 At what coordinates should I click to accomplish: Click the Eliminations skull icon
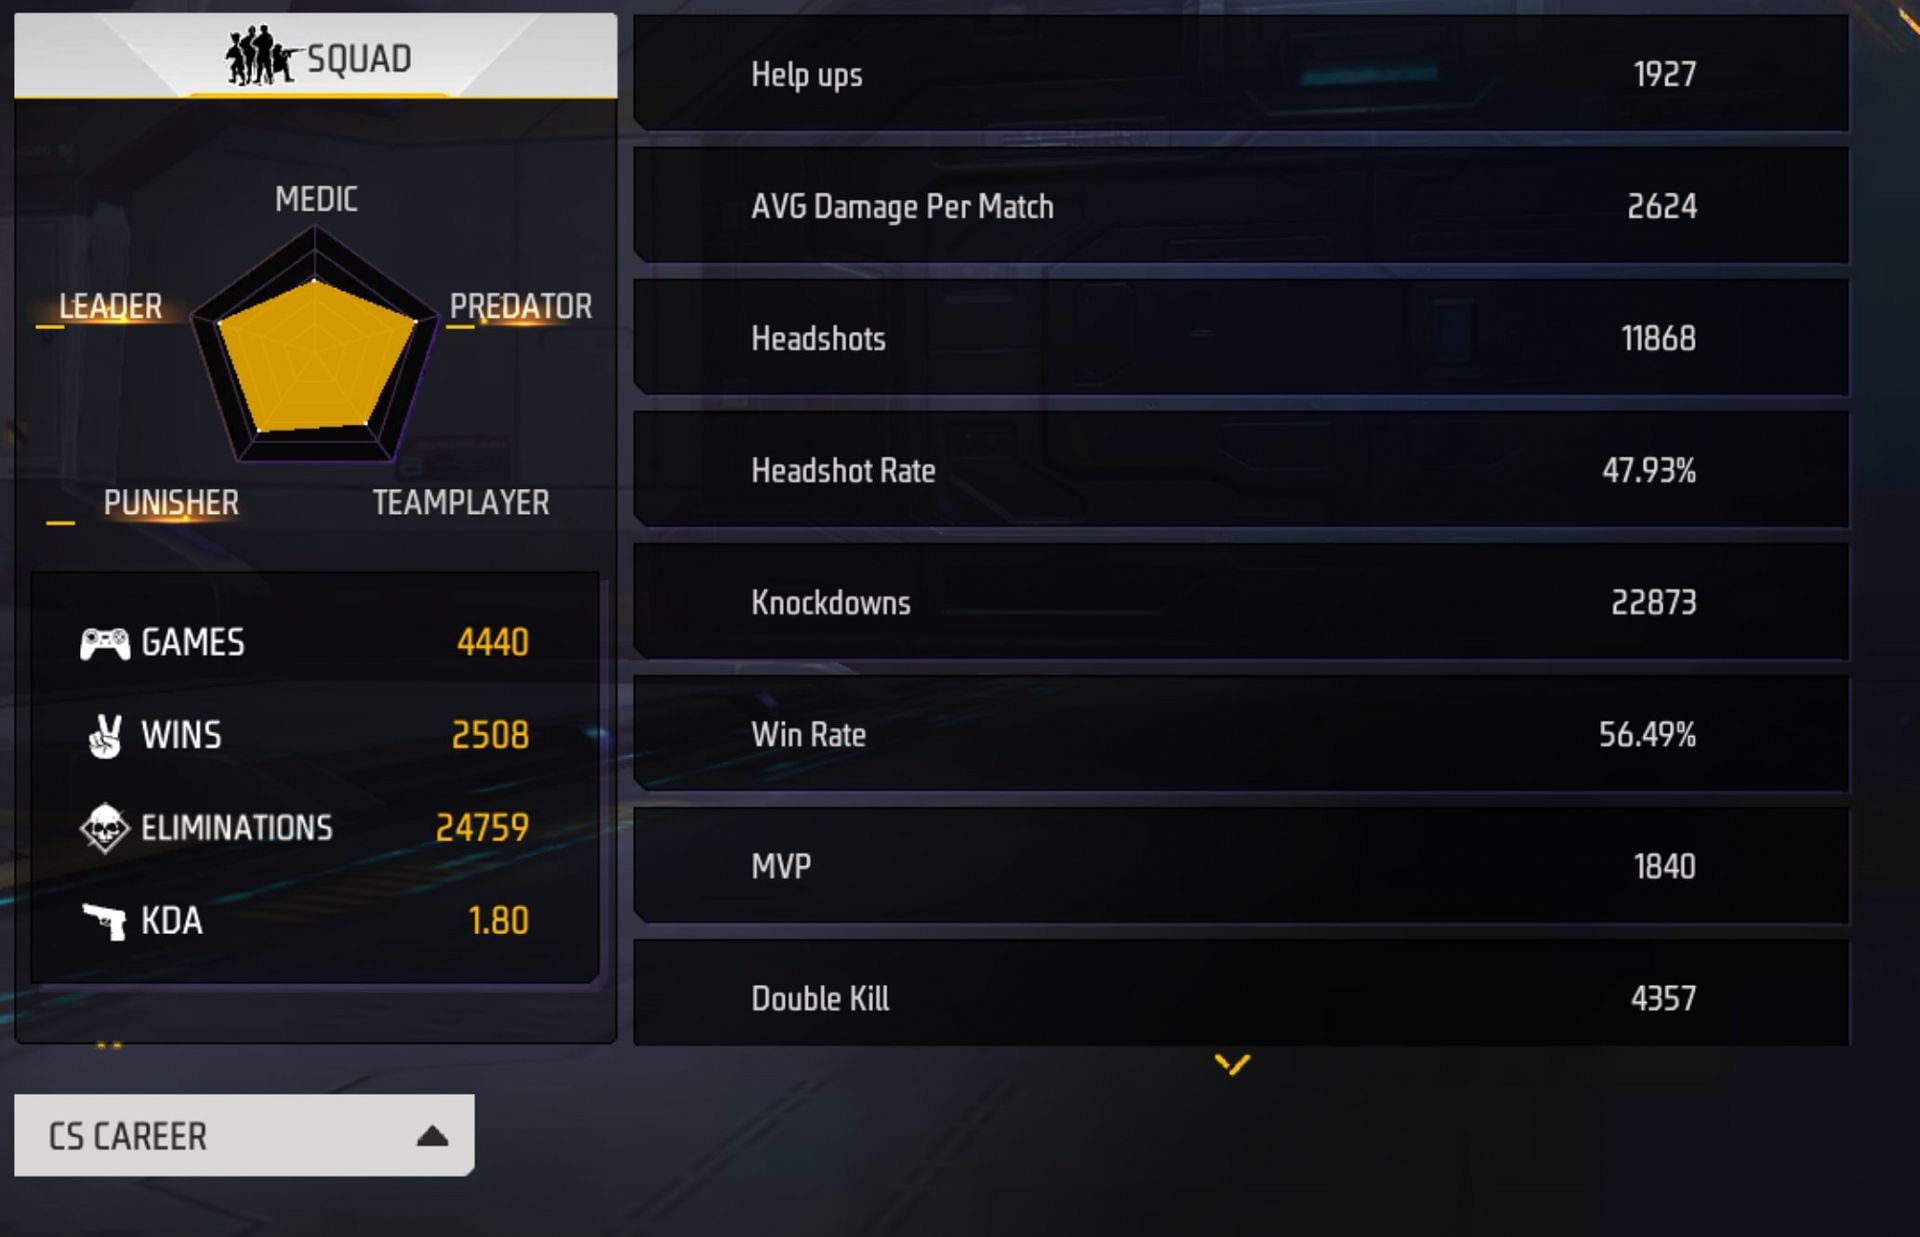click(105, 828)
